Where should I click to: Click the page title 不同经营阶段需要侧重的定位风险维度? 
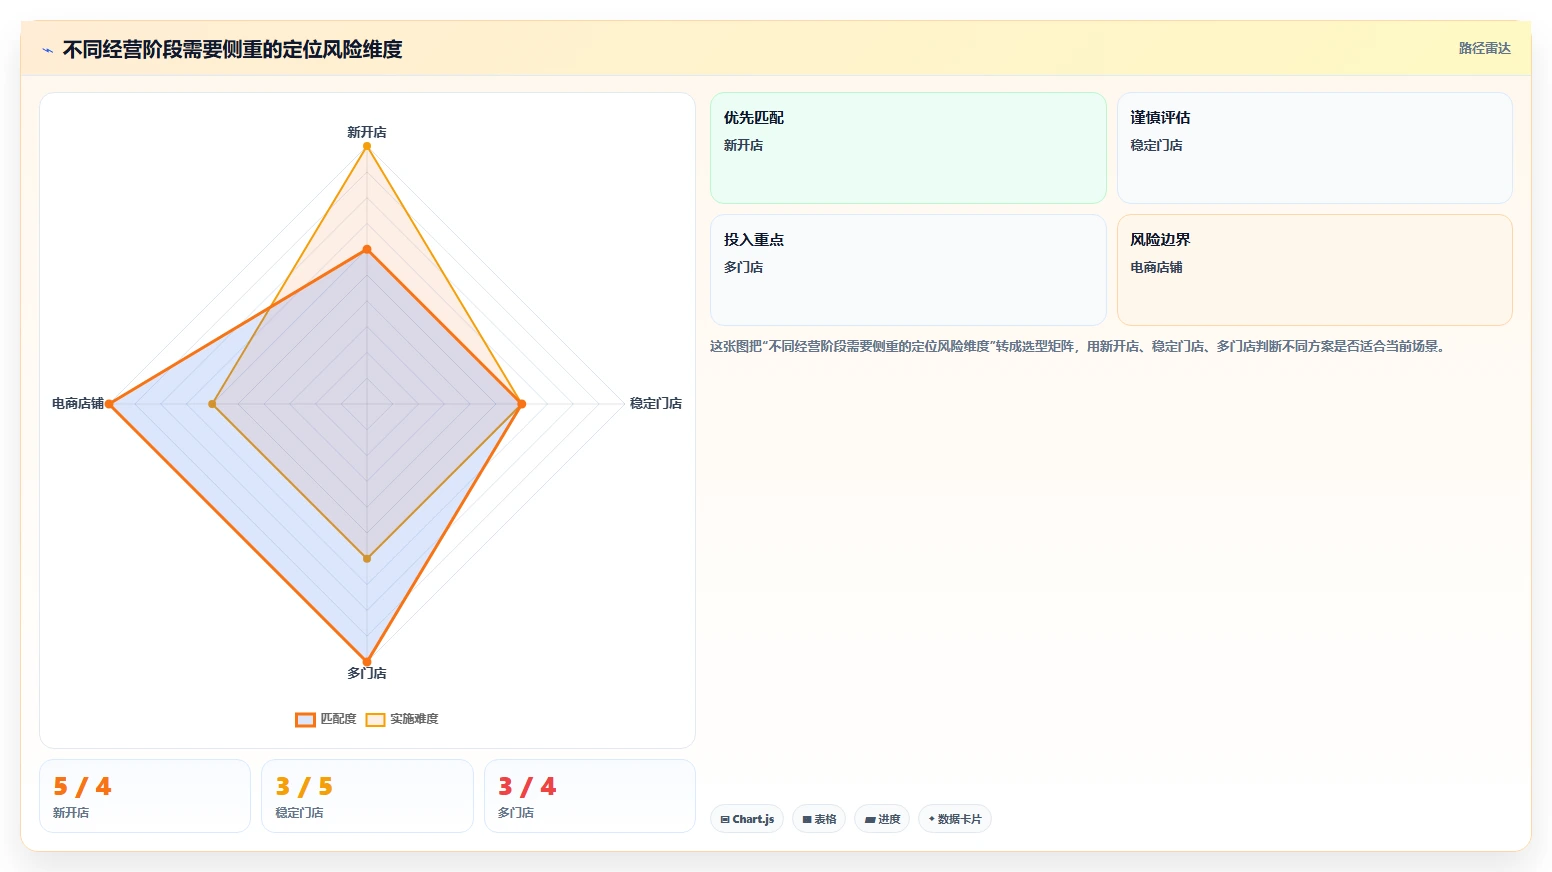[232, 49]
